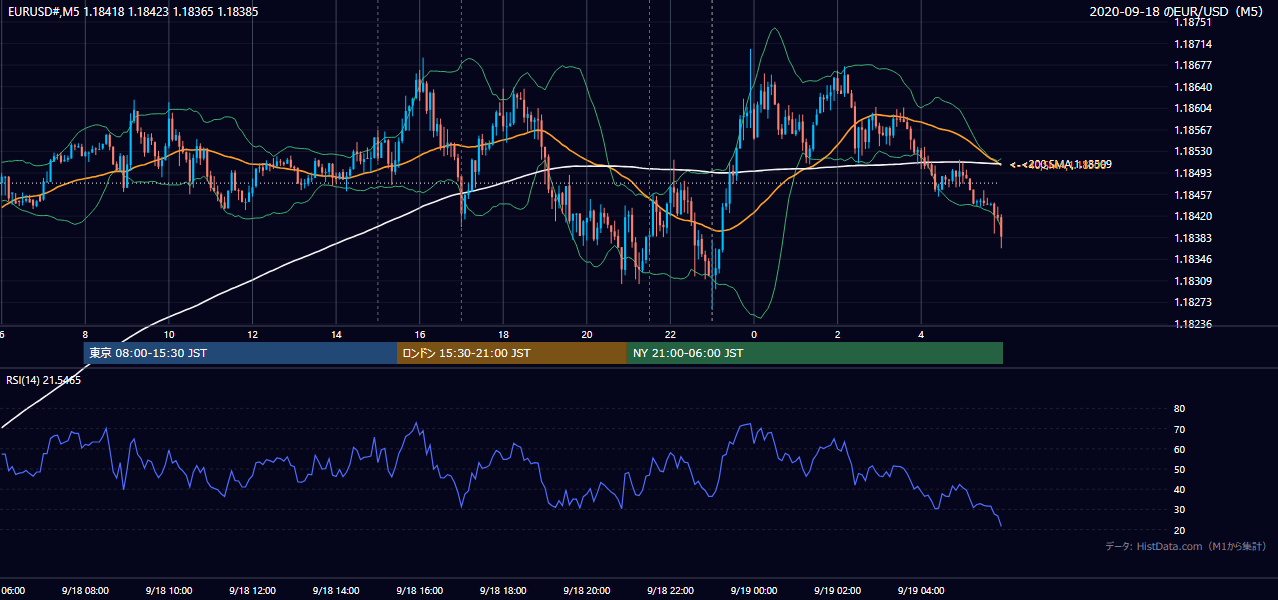Click price axis label 1.18714
Screen dimensions: 1278x600
pos(1193,44)
